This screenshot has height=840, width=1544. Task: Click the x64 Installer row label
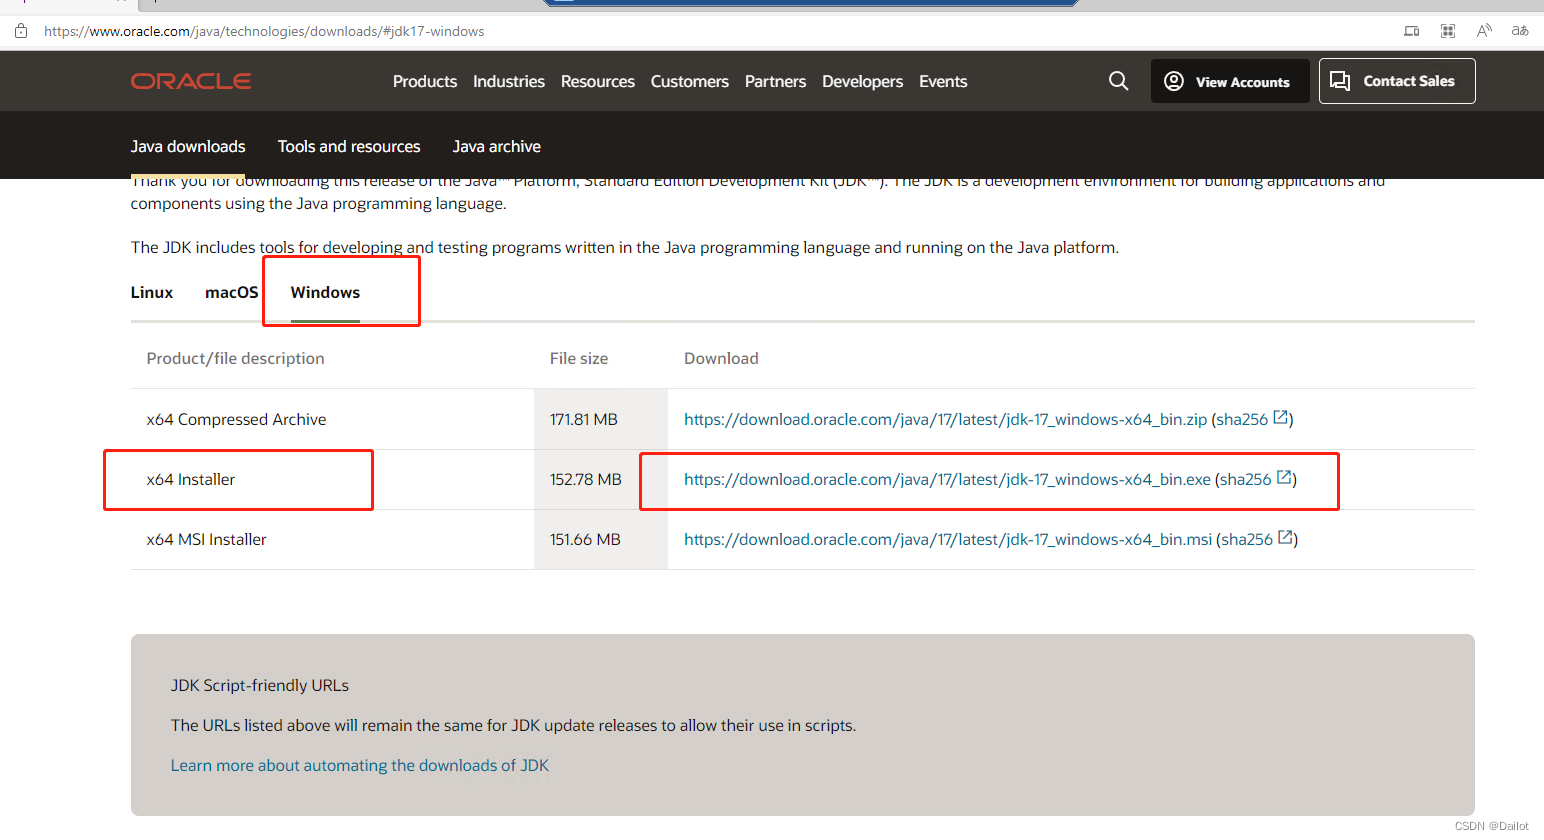click(191, 479)
